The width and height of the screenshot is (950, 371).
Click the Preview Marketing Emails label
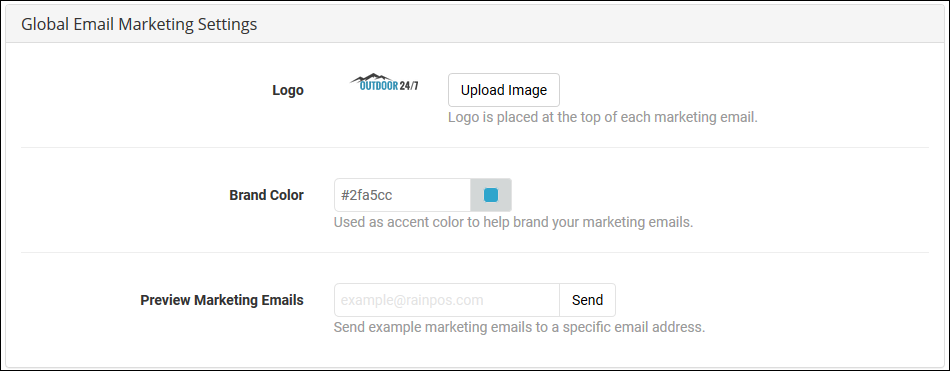tap(222, 300)
